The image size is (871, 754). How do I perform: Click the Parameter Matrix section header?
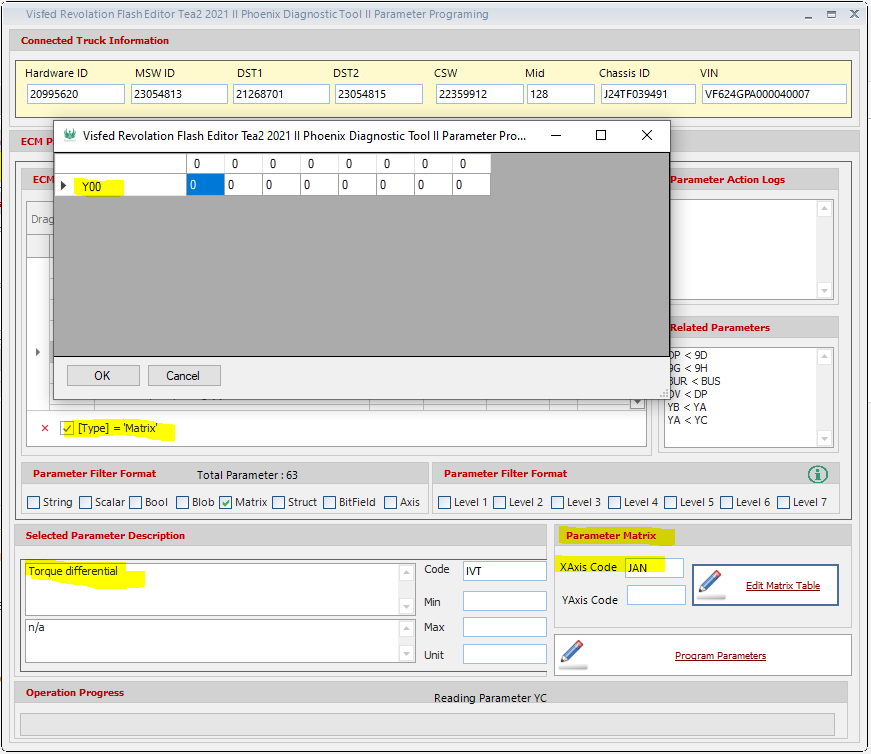[x=611, y=536]
